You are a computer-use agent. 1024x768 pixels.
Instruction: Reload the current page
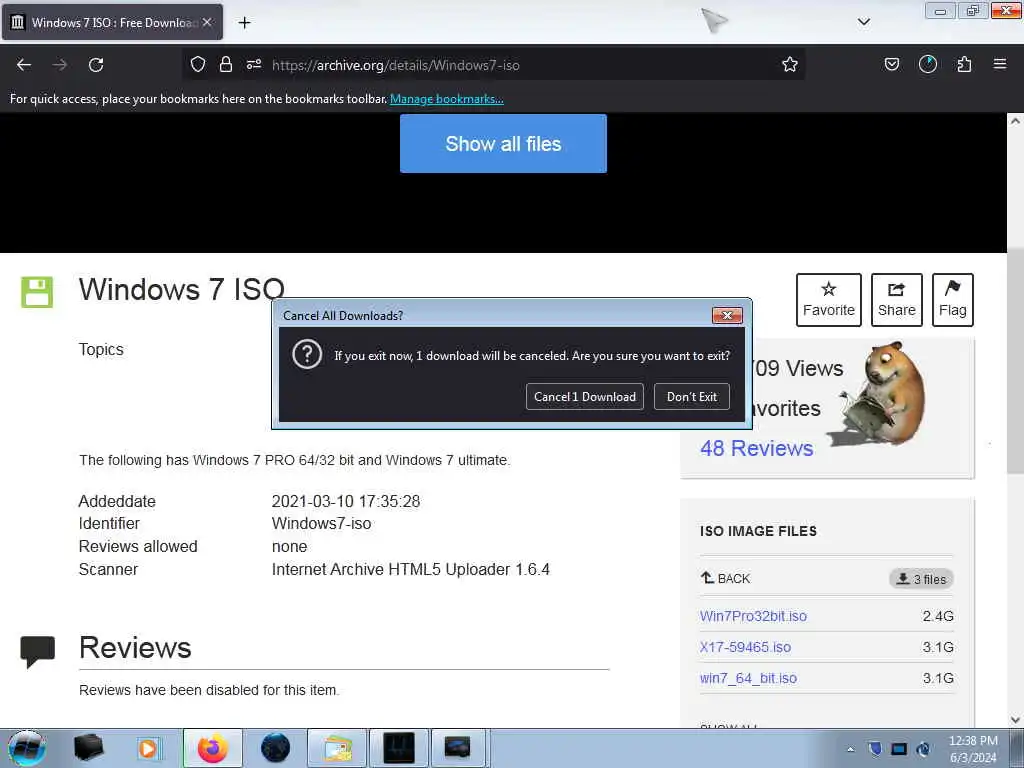point(96,65)
